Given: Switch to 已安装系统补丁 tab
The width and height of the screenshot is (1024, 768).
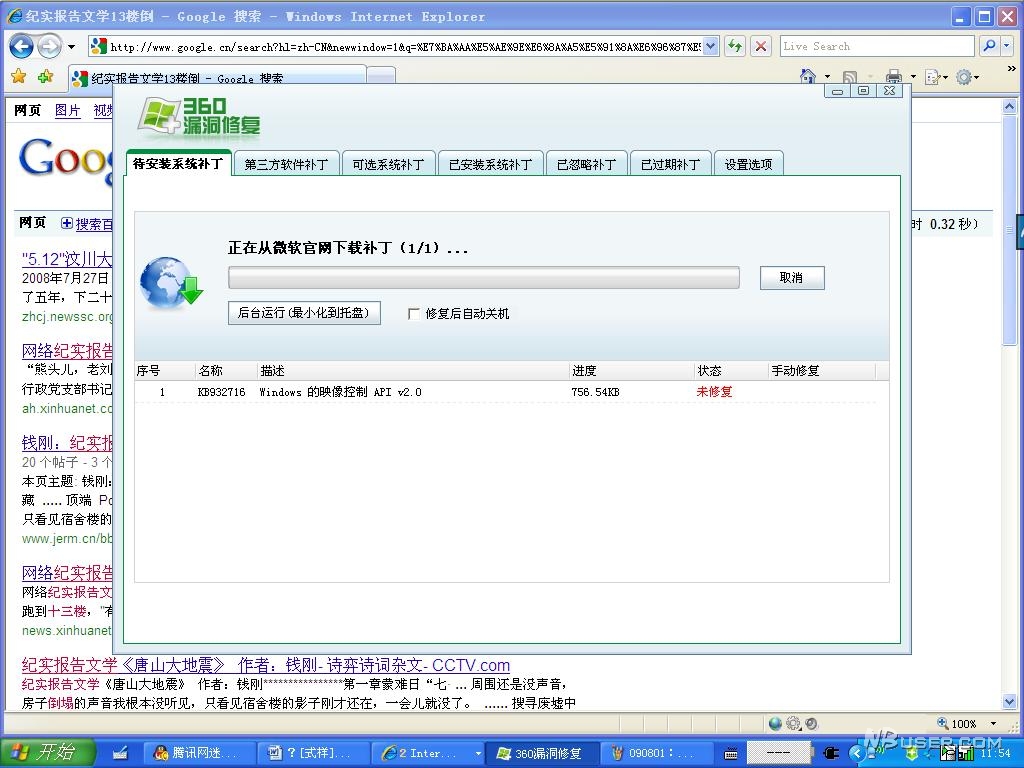Looking at the screenshot, I should coord(490,165).
